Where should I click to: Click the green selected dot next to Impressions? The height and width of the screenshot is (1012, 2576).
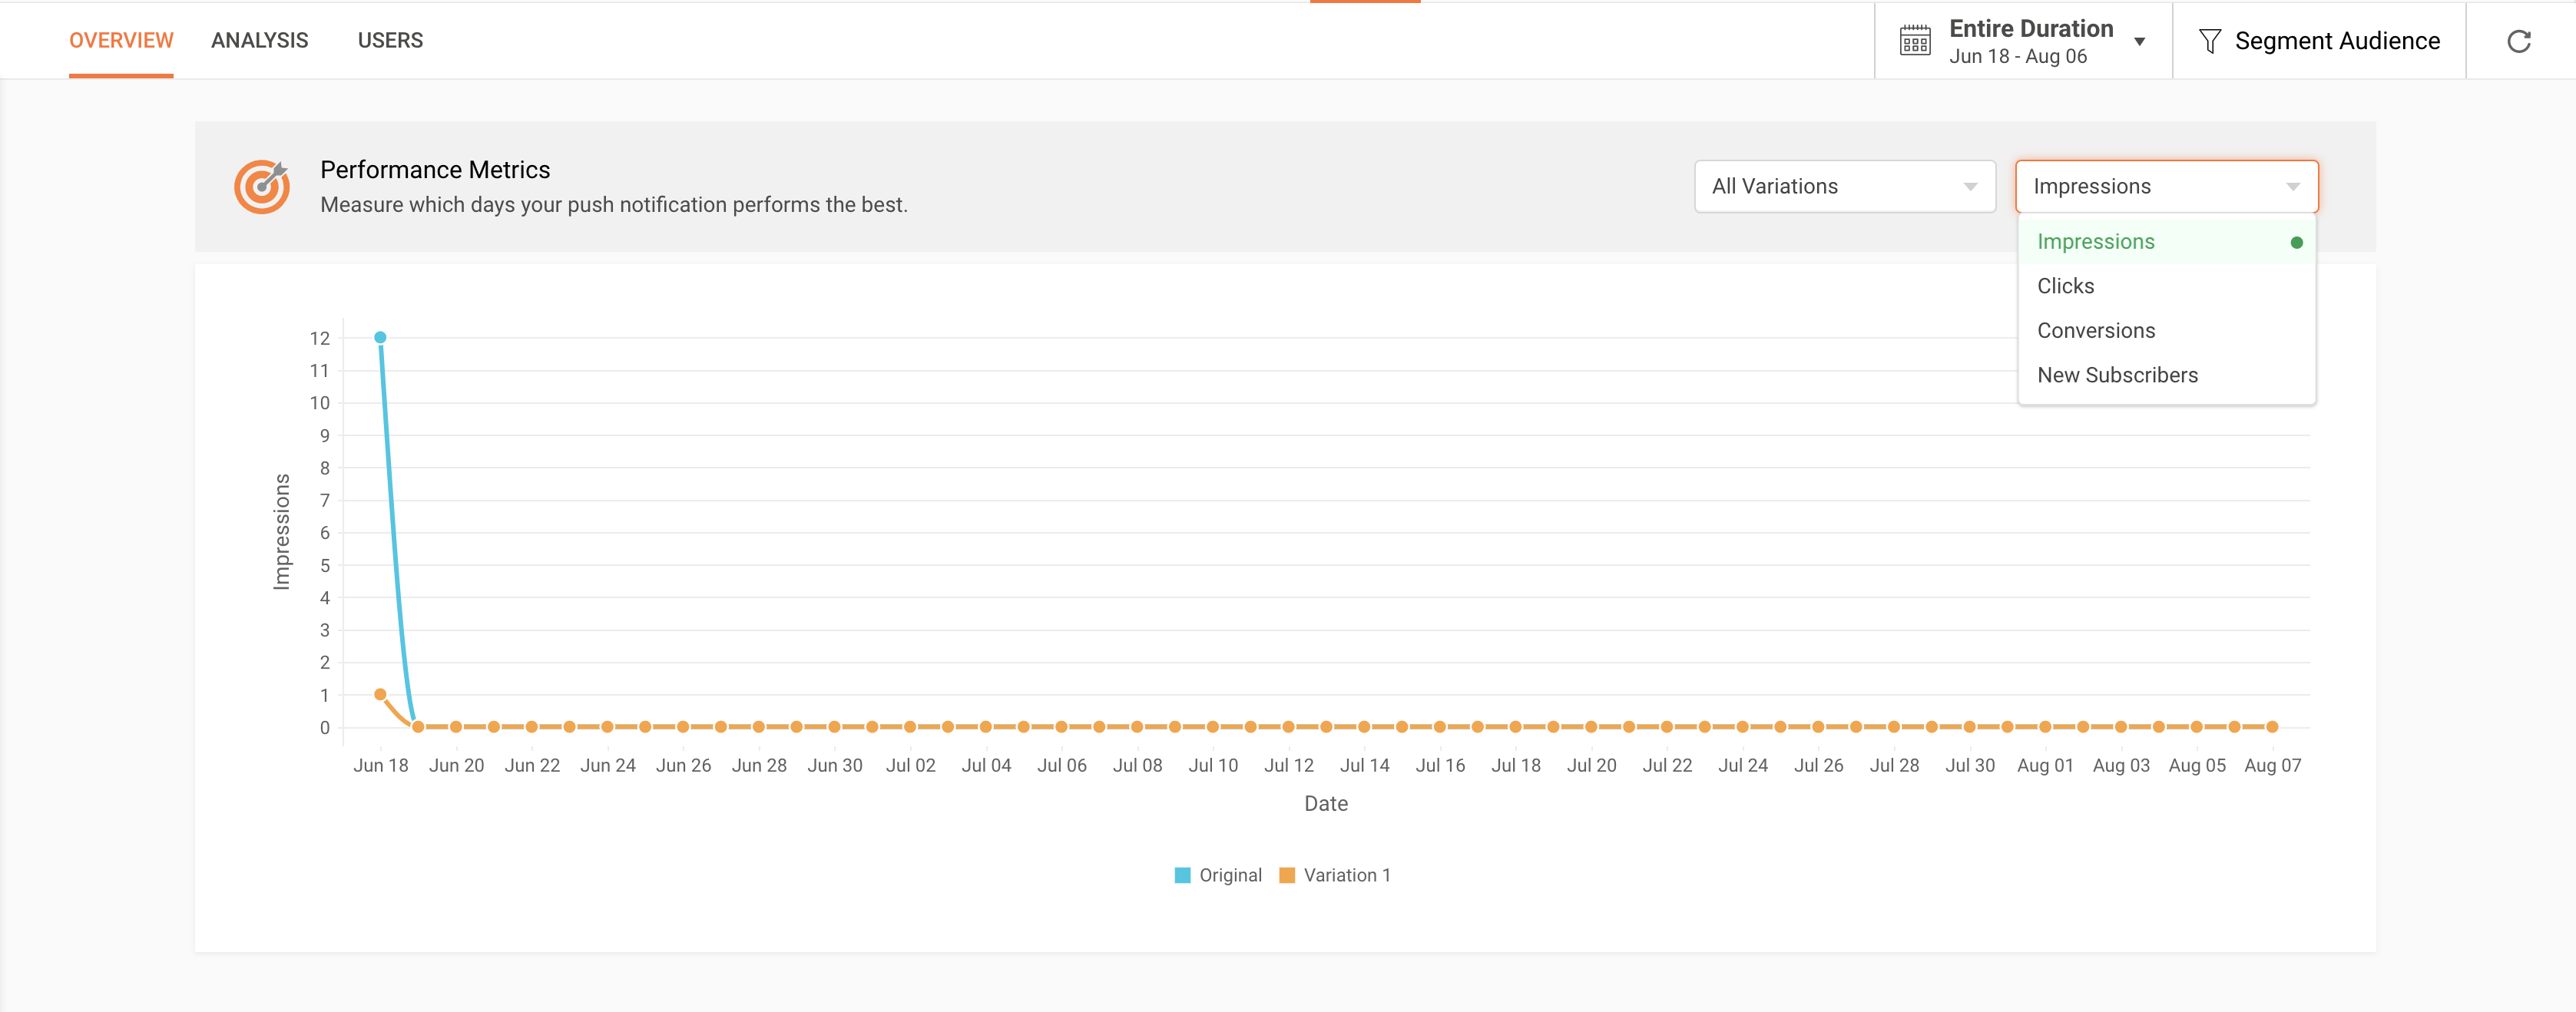click(x=2296, y=242)
